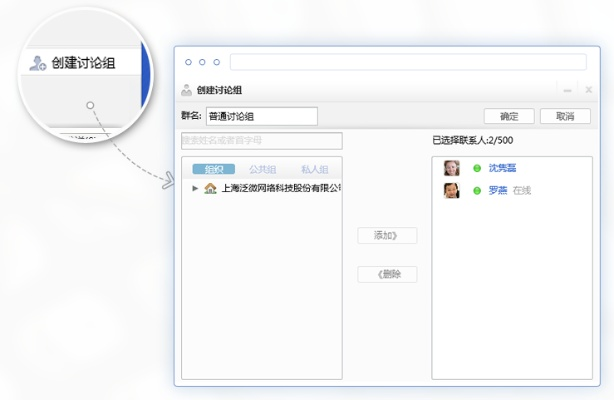Viewport: 614px width, 400px height.
Task: Click the 删除 button to remove contact
Action: 387,275
